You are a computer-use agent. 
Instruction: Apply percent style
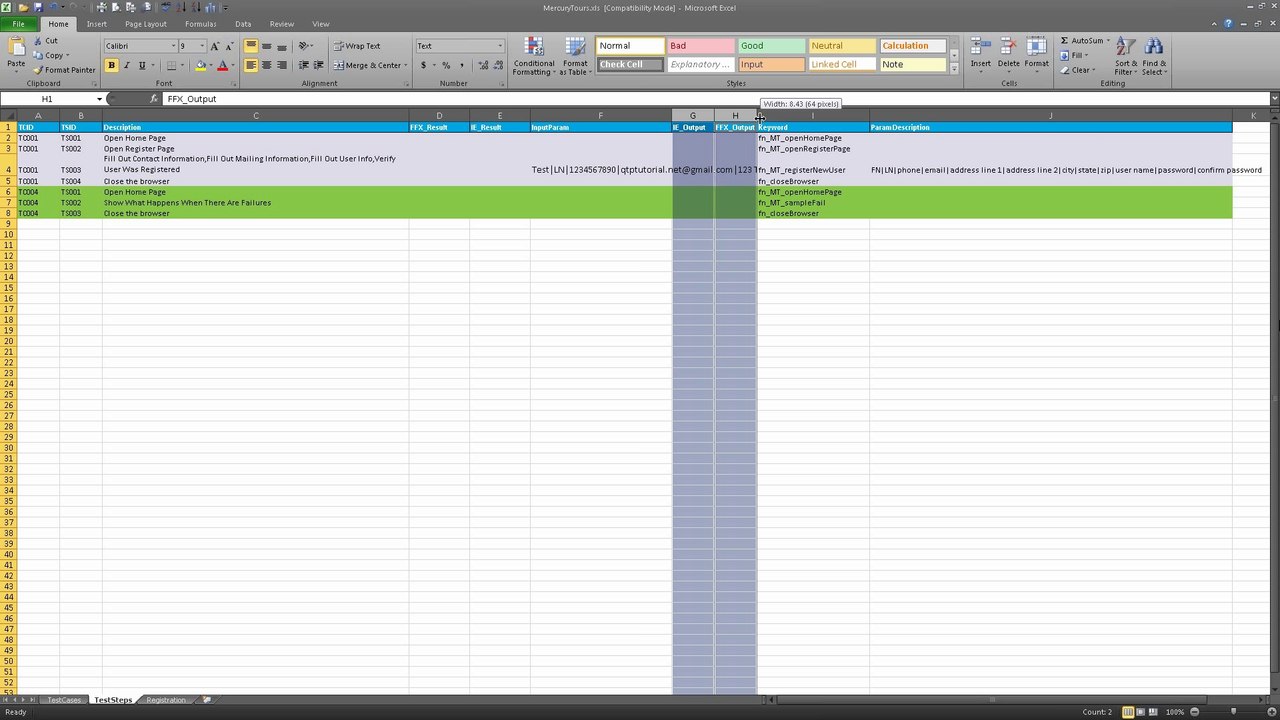(446, 65)
